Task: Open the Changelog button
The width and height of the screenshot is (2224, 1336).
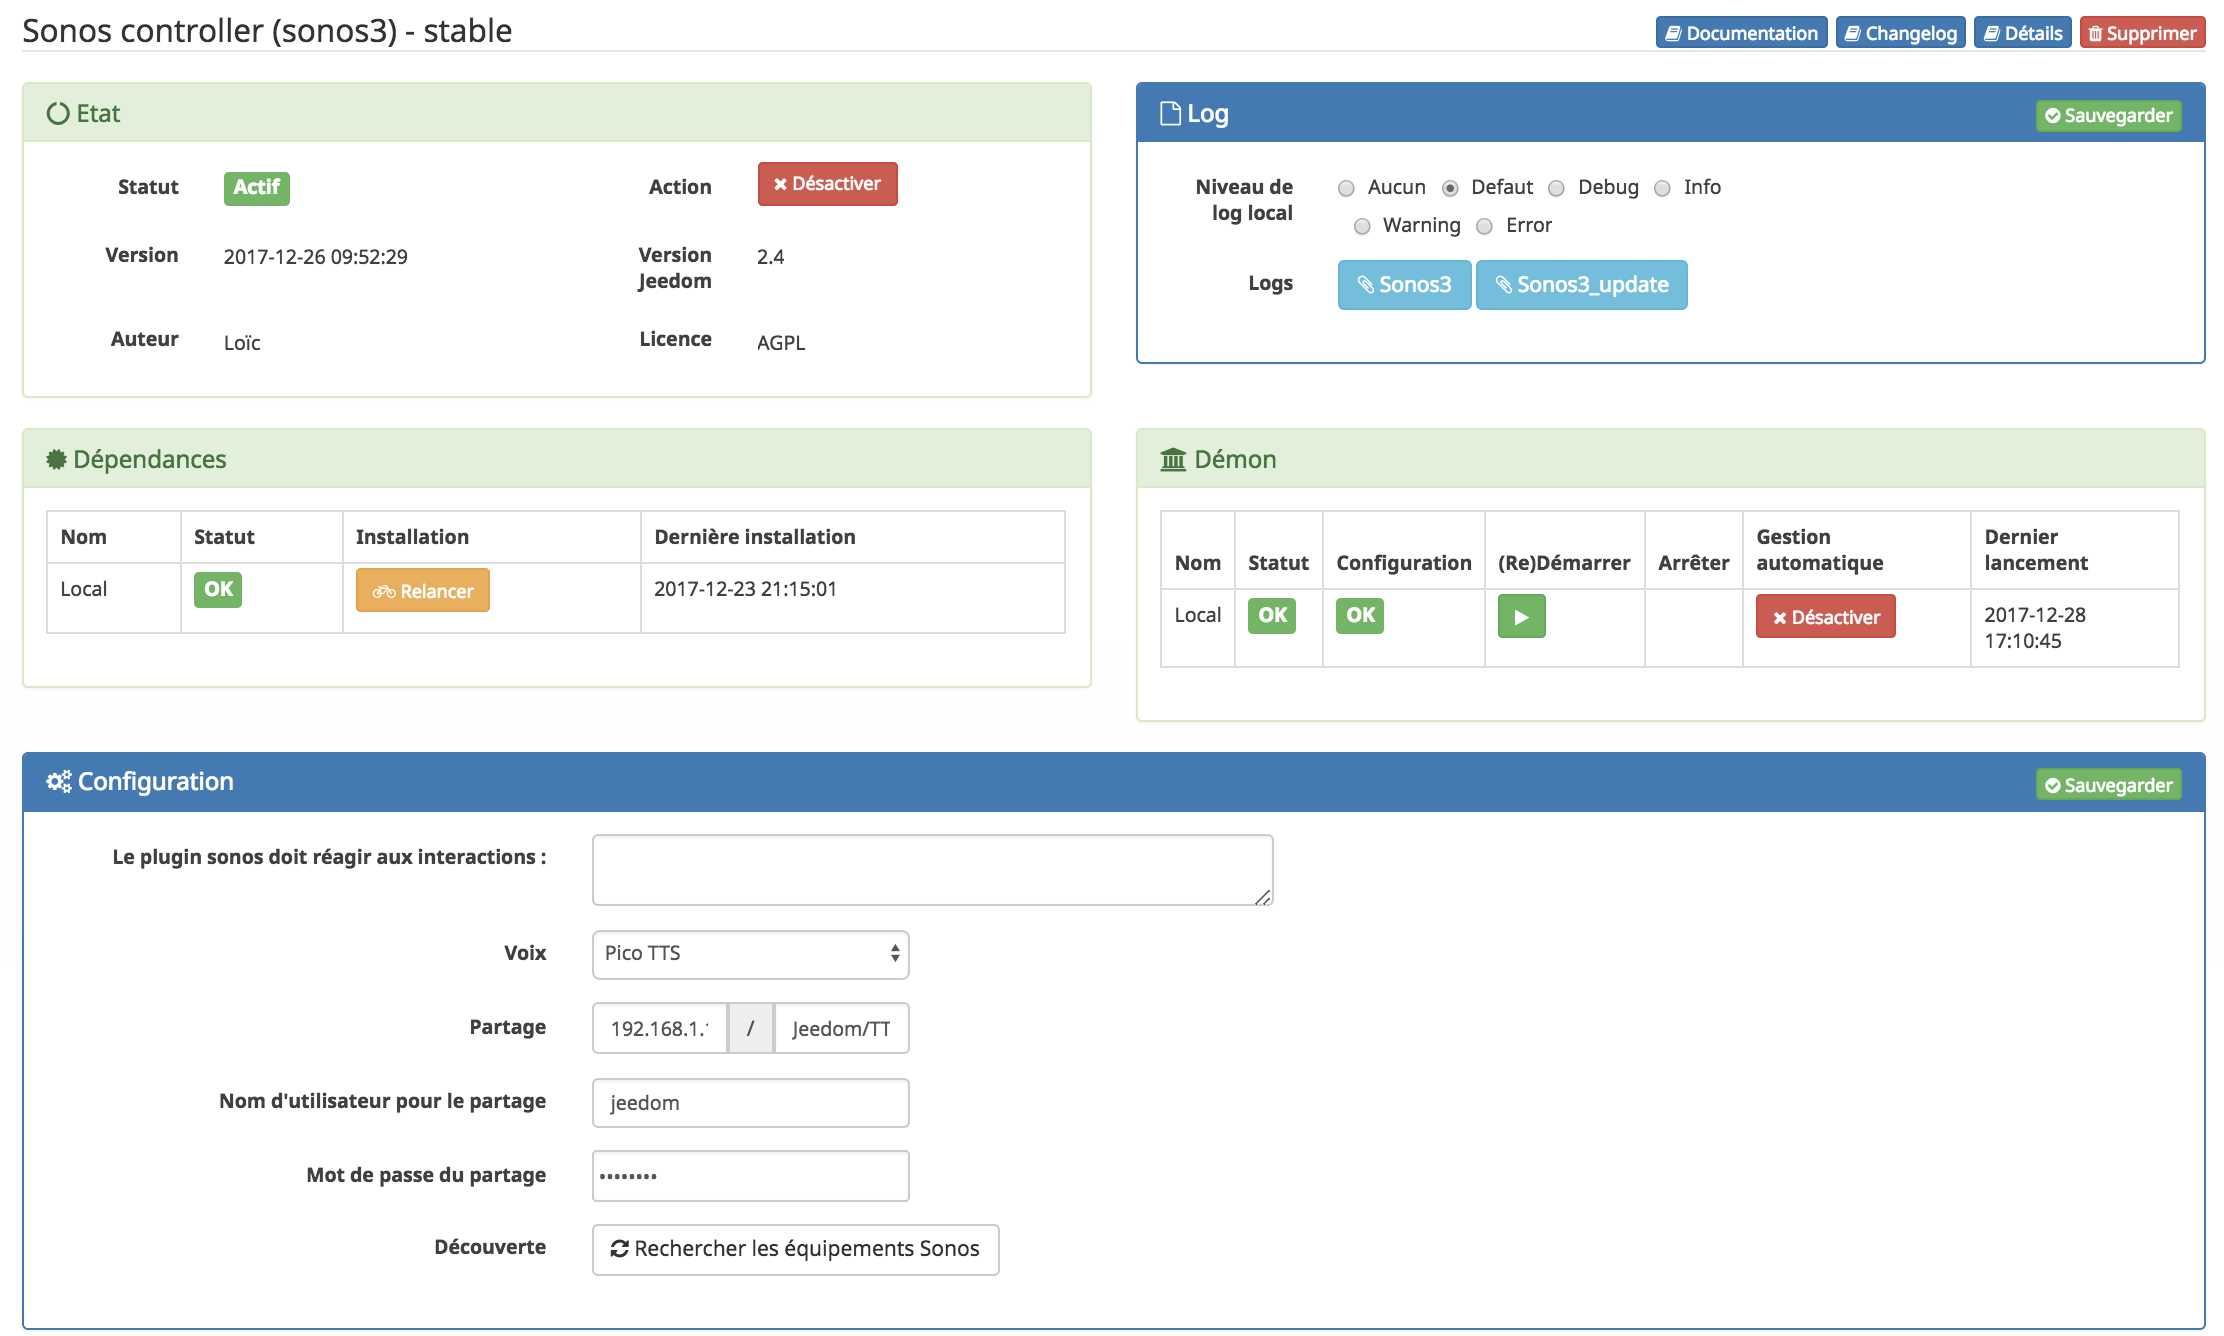Action: coord(1900,33)
